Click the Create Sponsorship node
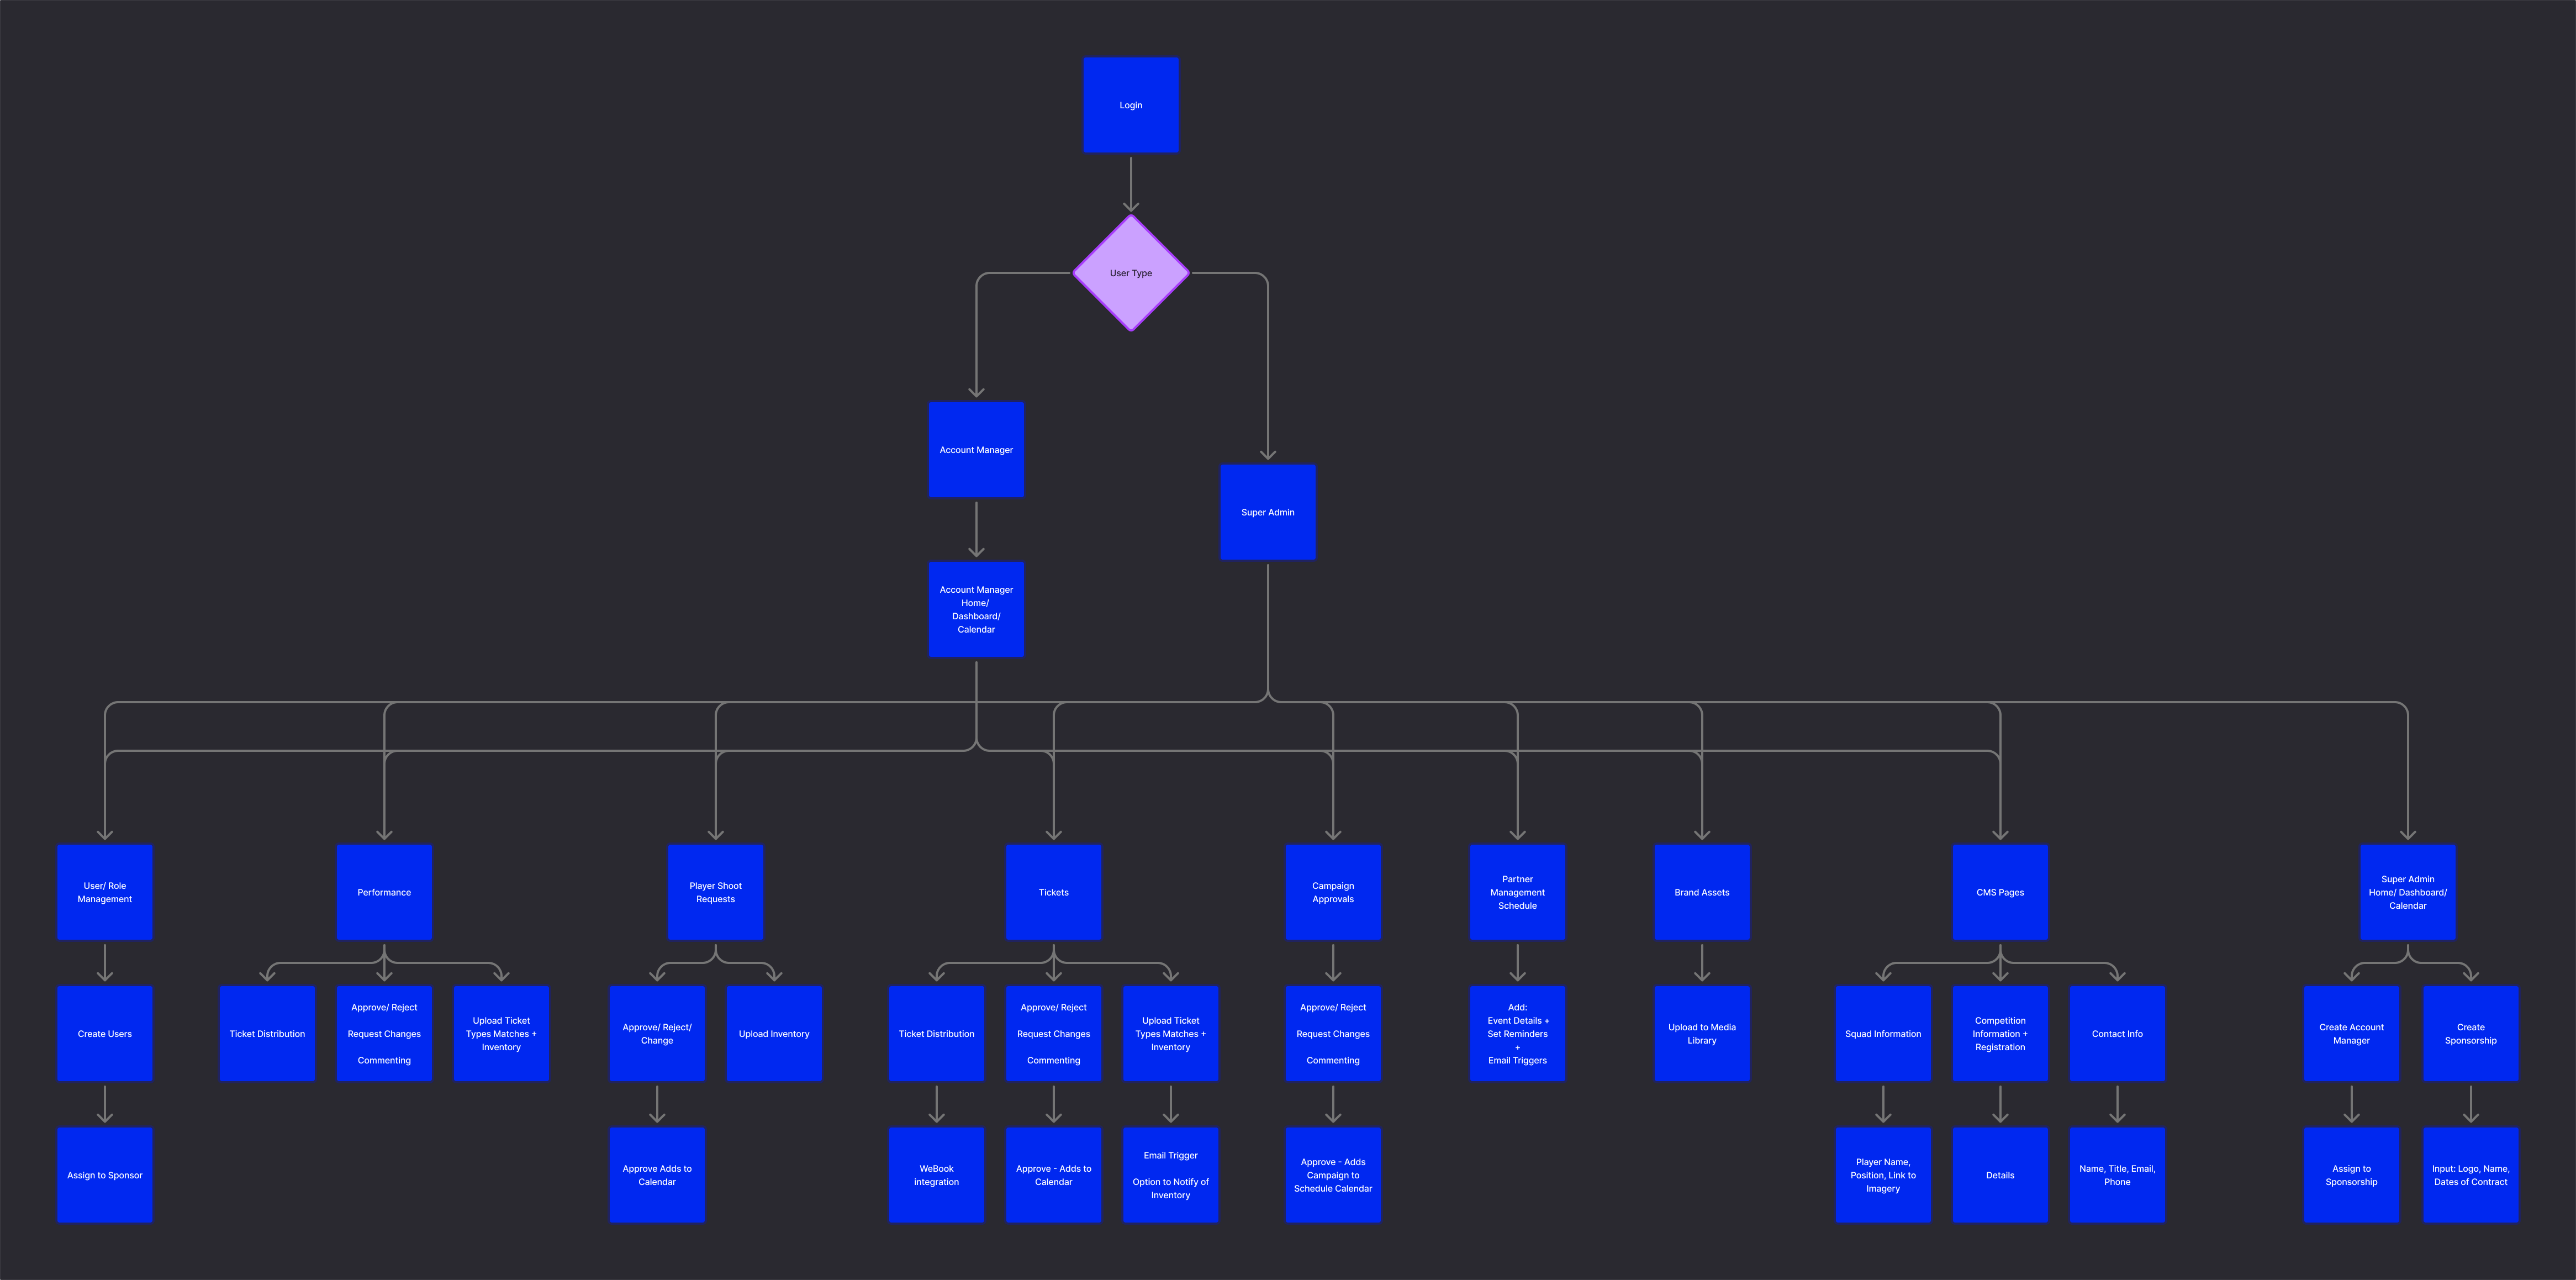Image resolution: width=2576 pixels, height=1280 pixels. (2470, 1033)
